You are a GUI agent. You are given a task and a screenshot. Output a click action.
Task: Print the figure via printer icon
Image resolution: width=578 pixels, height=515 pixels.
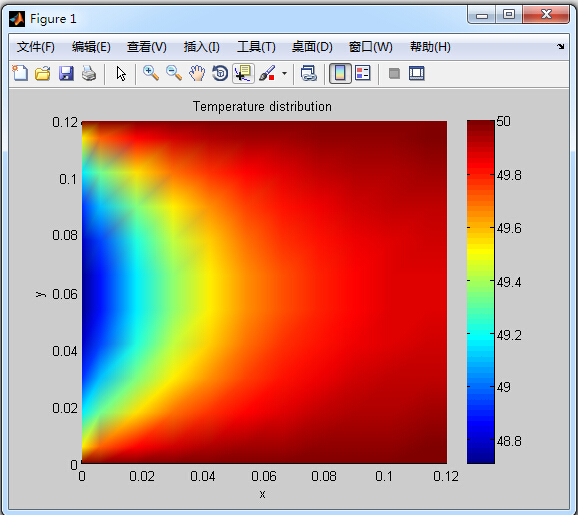coord(89,73)
